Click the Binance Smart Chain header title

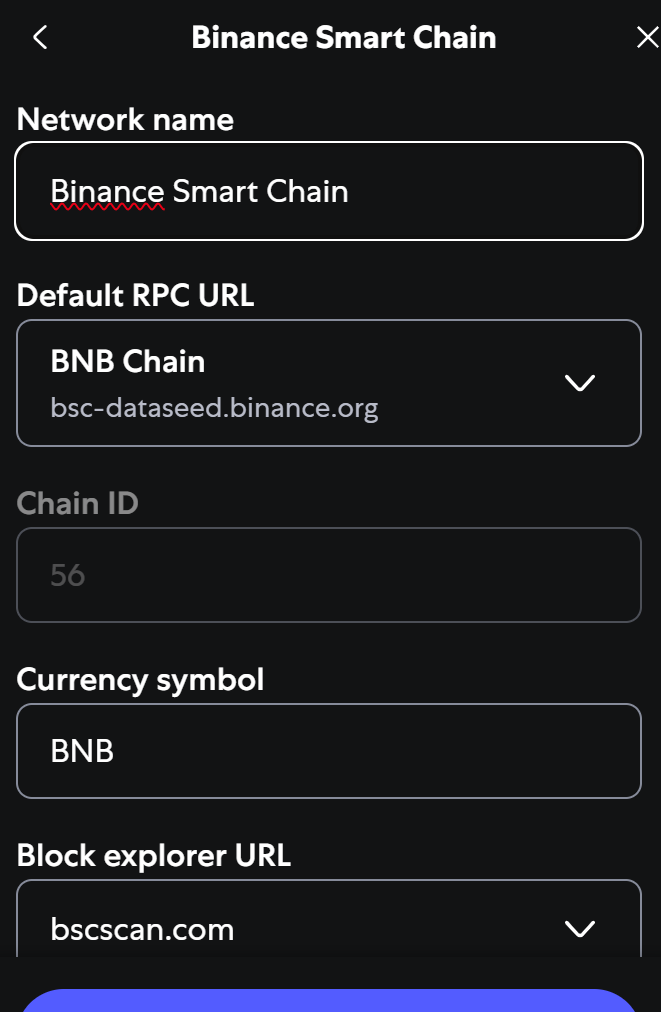[x=343, y=38]
